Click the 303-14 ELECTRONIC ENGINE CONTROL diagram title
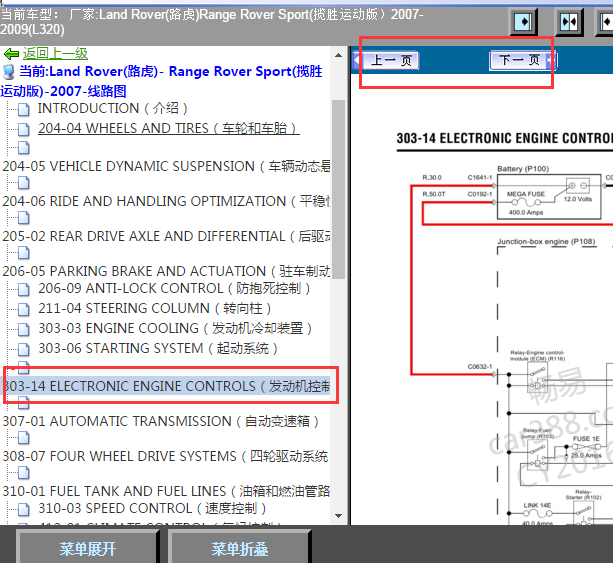 coord(505,138)
